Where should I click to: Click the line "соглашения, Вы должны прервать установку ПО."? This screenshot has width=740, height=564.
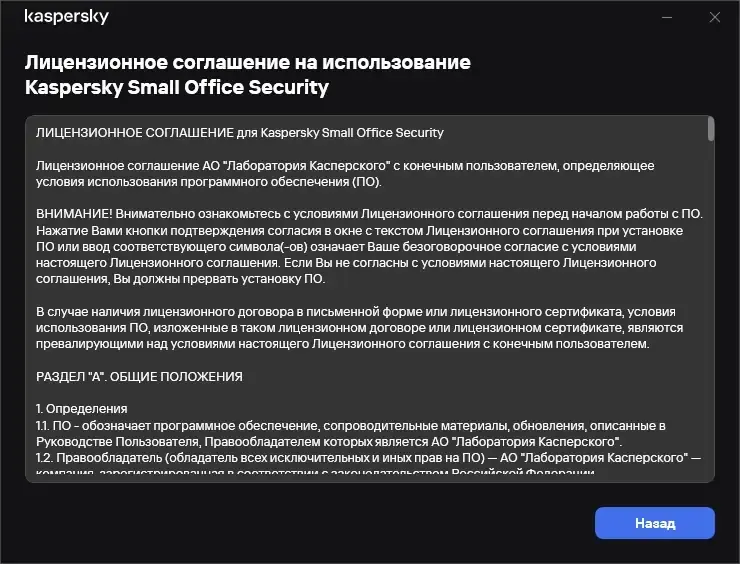pyautogui.click(x=180, y=279)
